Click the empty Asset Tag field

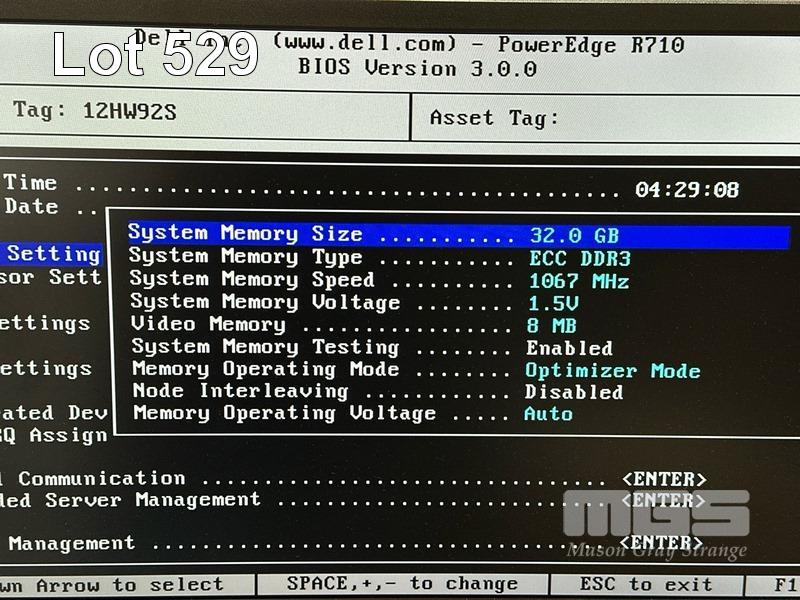click(670, 118)
